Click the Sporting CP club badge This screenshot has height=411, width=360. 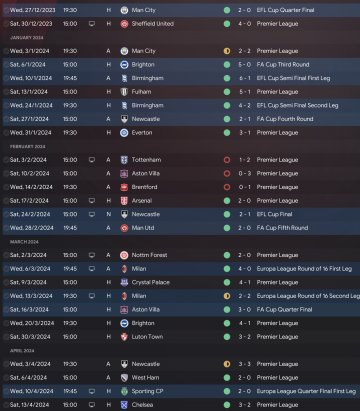(x=124, y=391)
